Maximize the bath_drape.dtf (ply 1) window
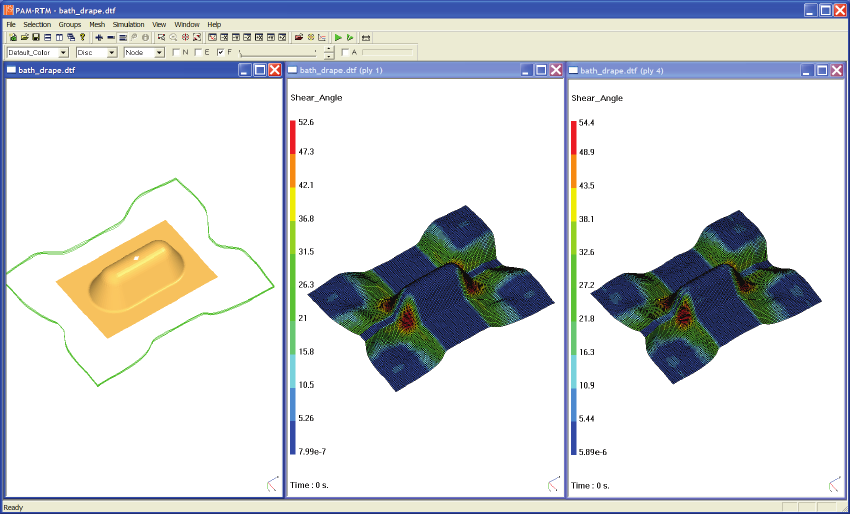This screenshot has width=850, height=514. click(540, 70)
